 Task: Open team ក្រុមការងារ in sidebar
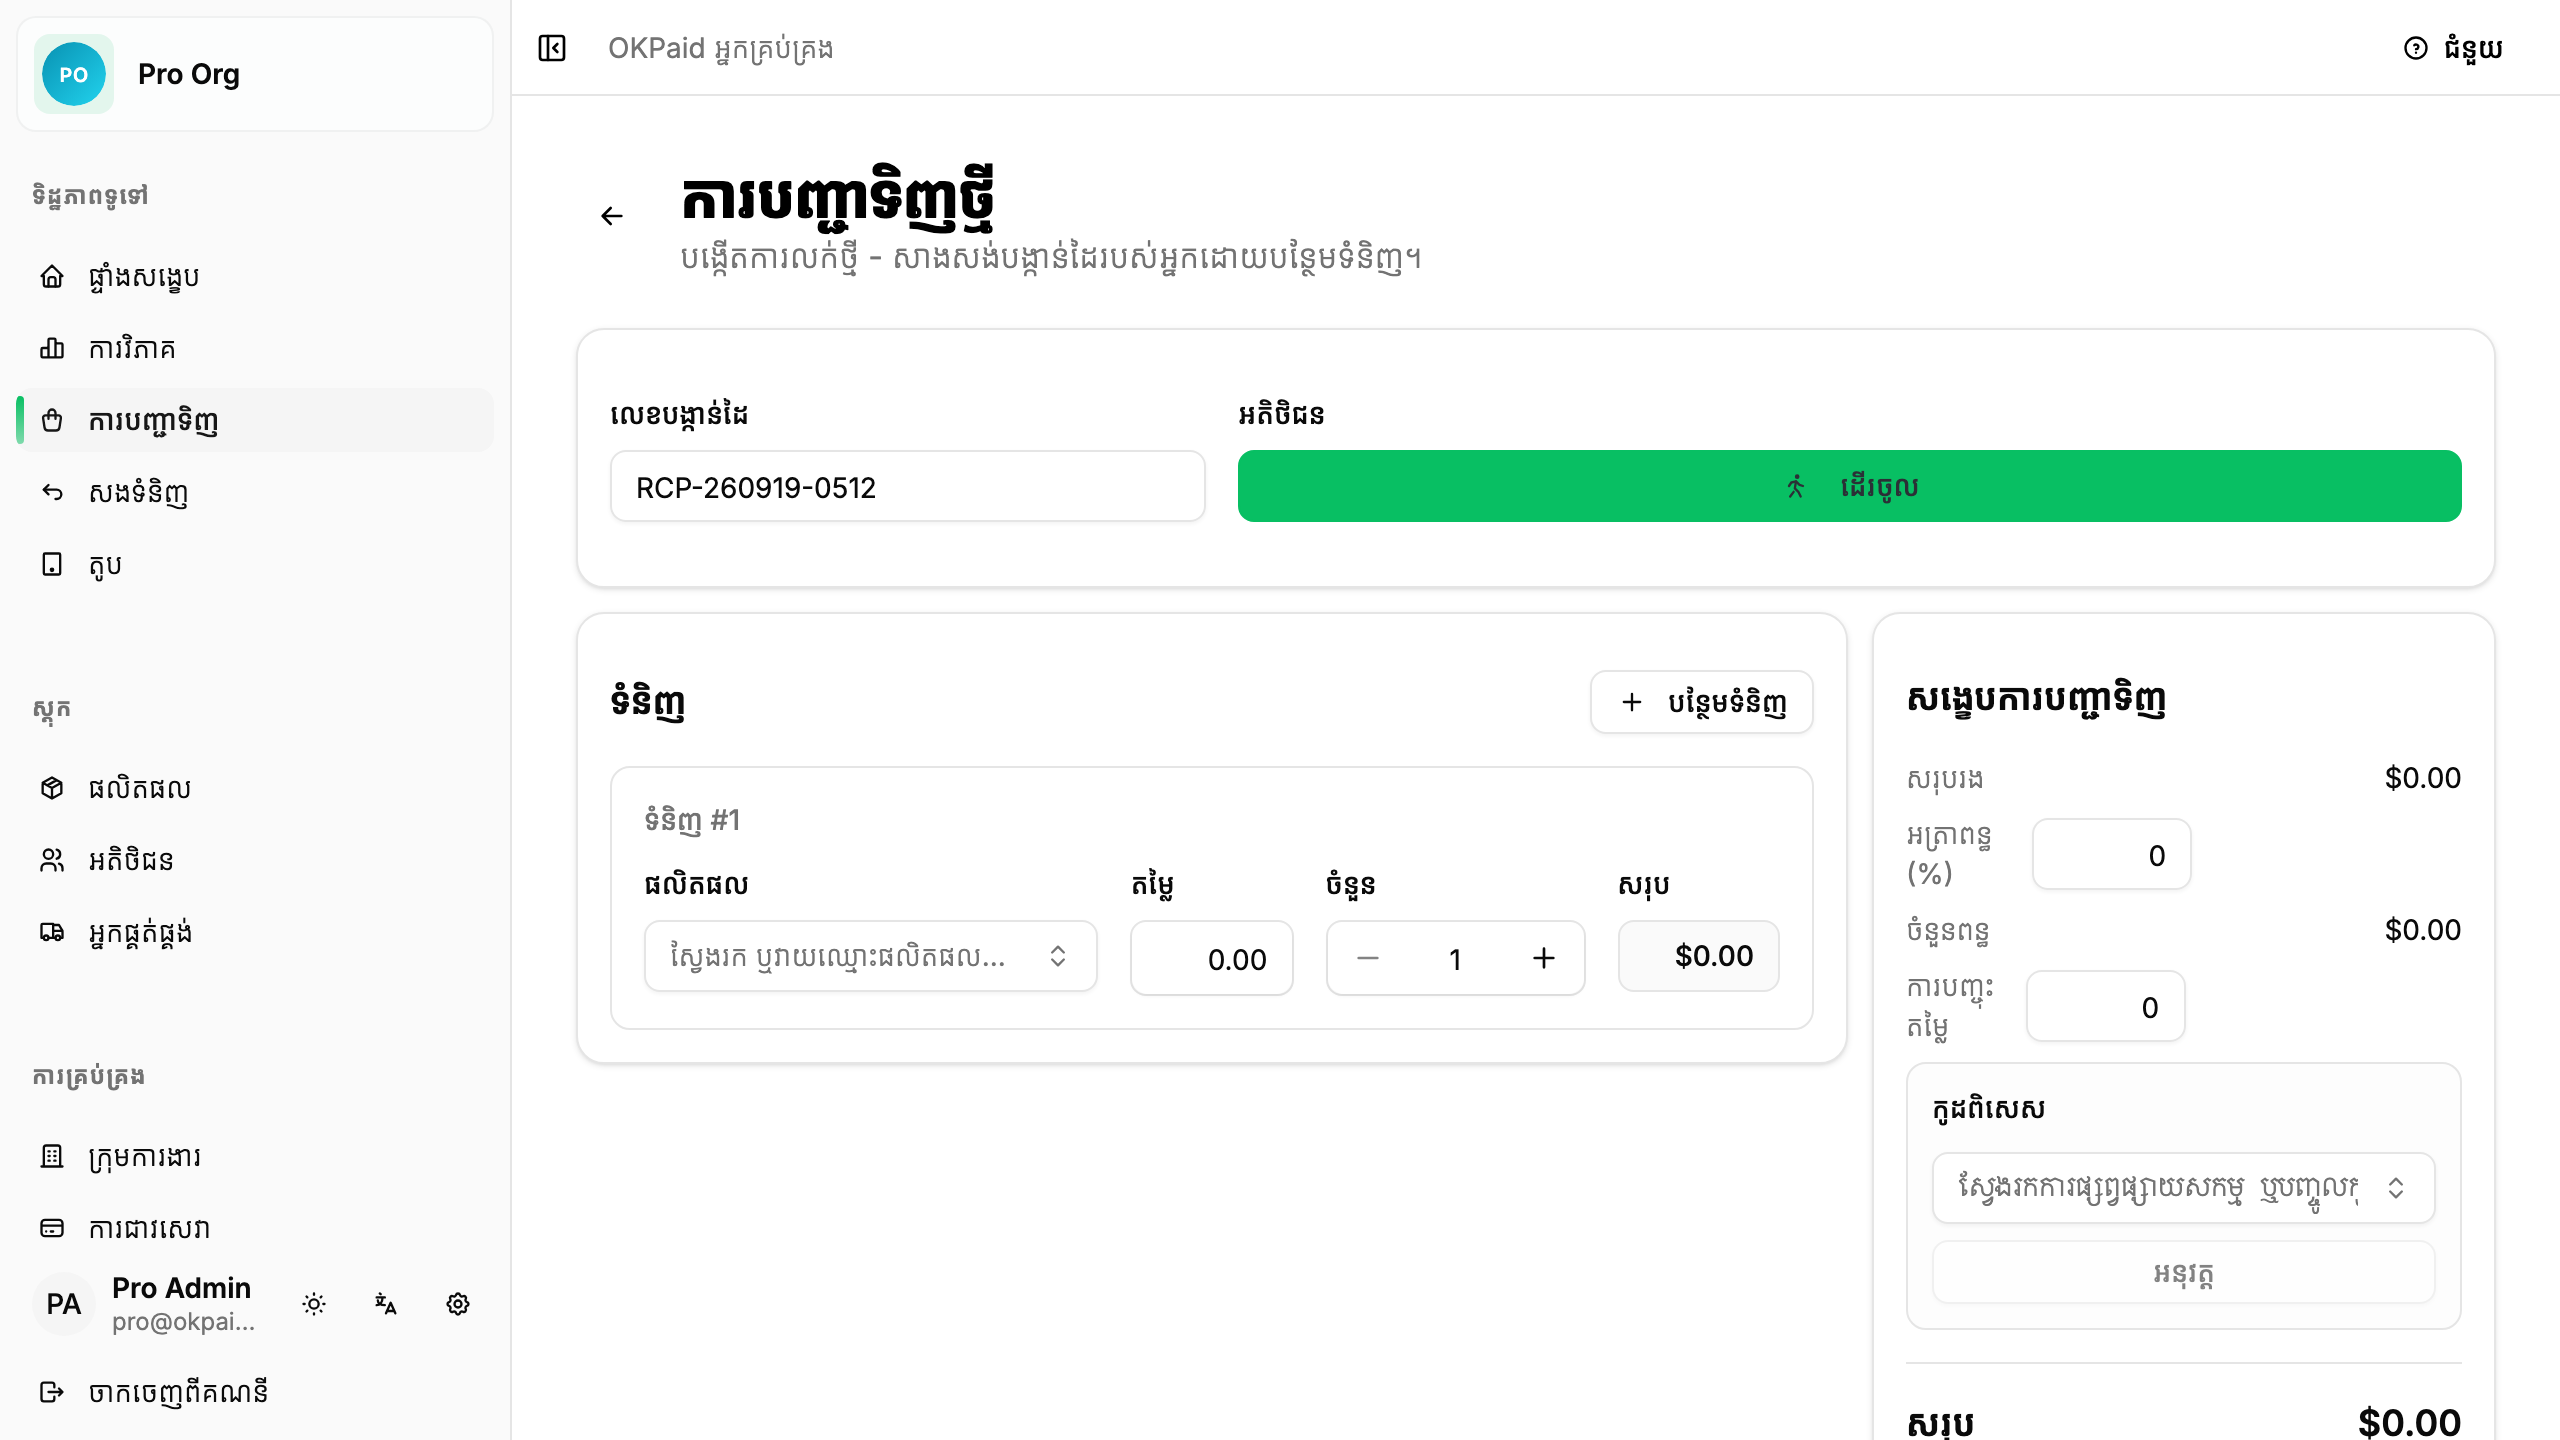(255, 1156)
